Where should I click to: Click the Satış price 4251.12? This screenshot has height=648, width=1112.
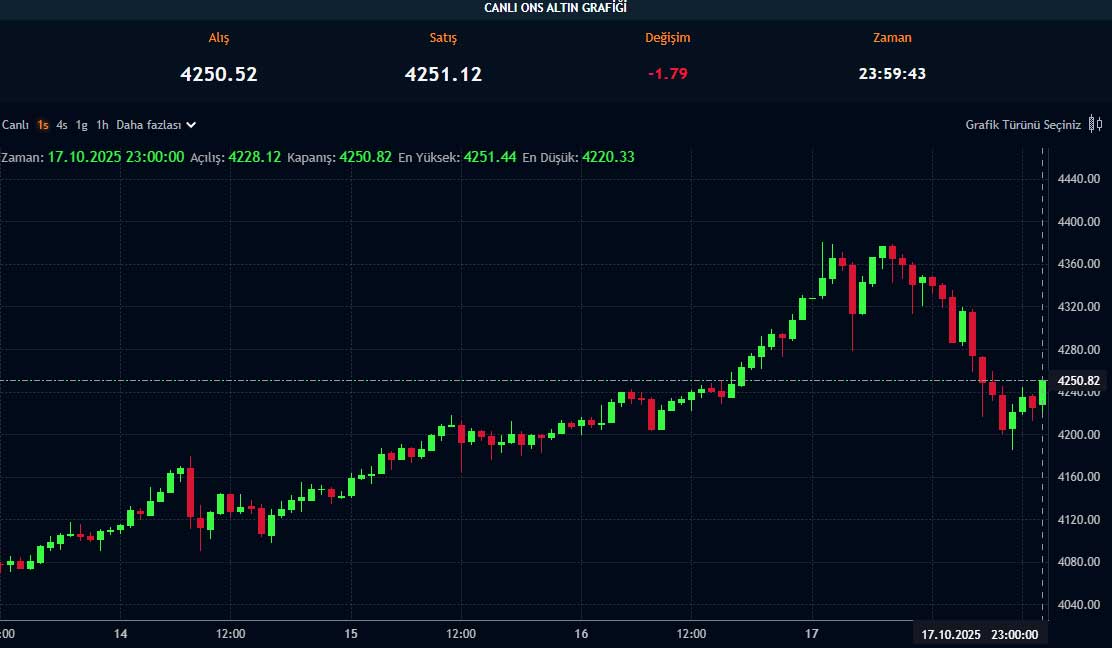point(443,74)
